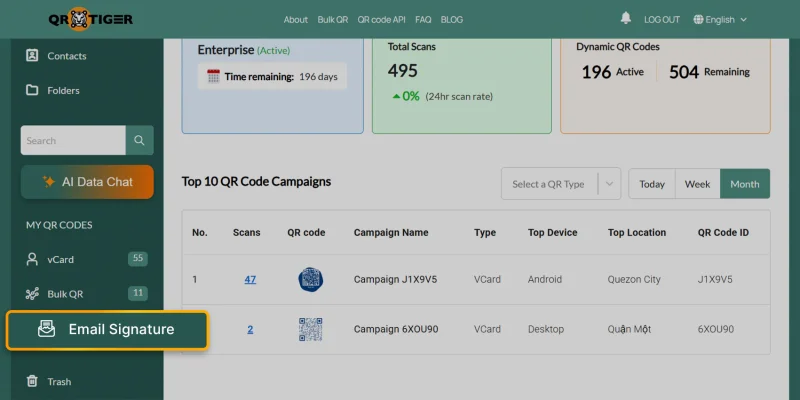Open the Select a QR Type dropdown

point(561,184)
